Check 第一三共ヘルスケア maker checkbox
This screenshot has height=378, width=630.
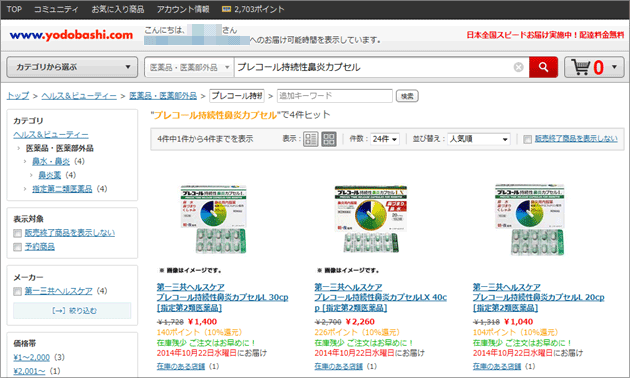[17, 291]
